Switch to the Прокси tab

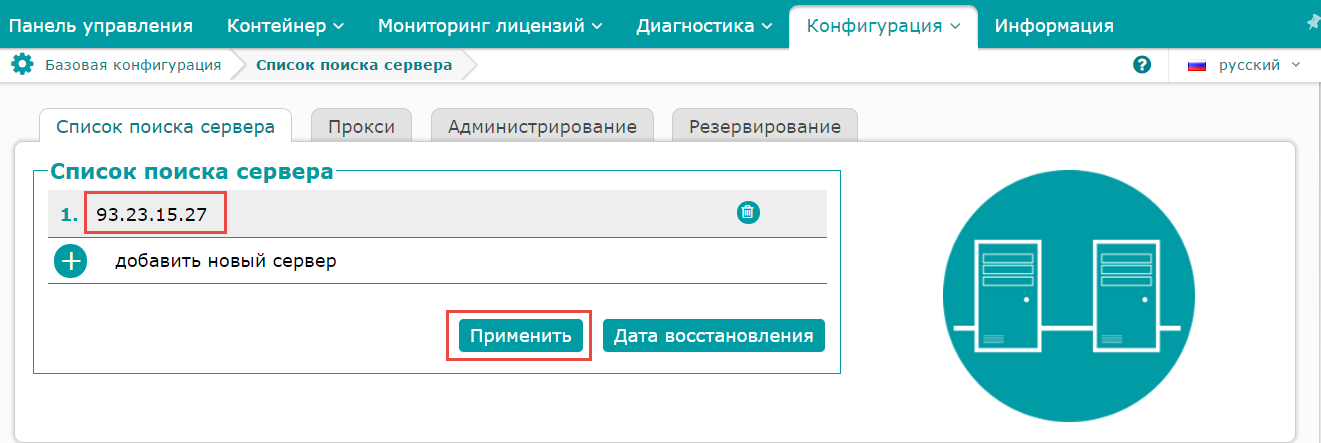click(361, 127)
